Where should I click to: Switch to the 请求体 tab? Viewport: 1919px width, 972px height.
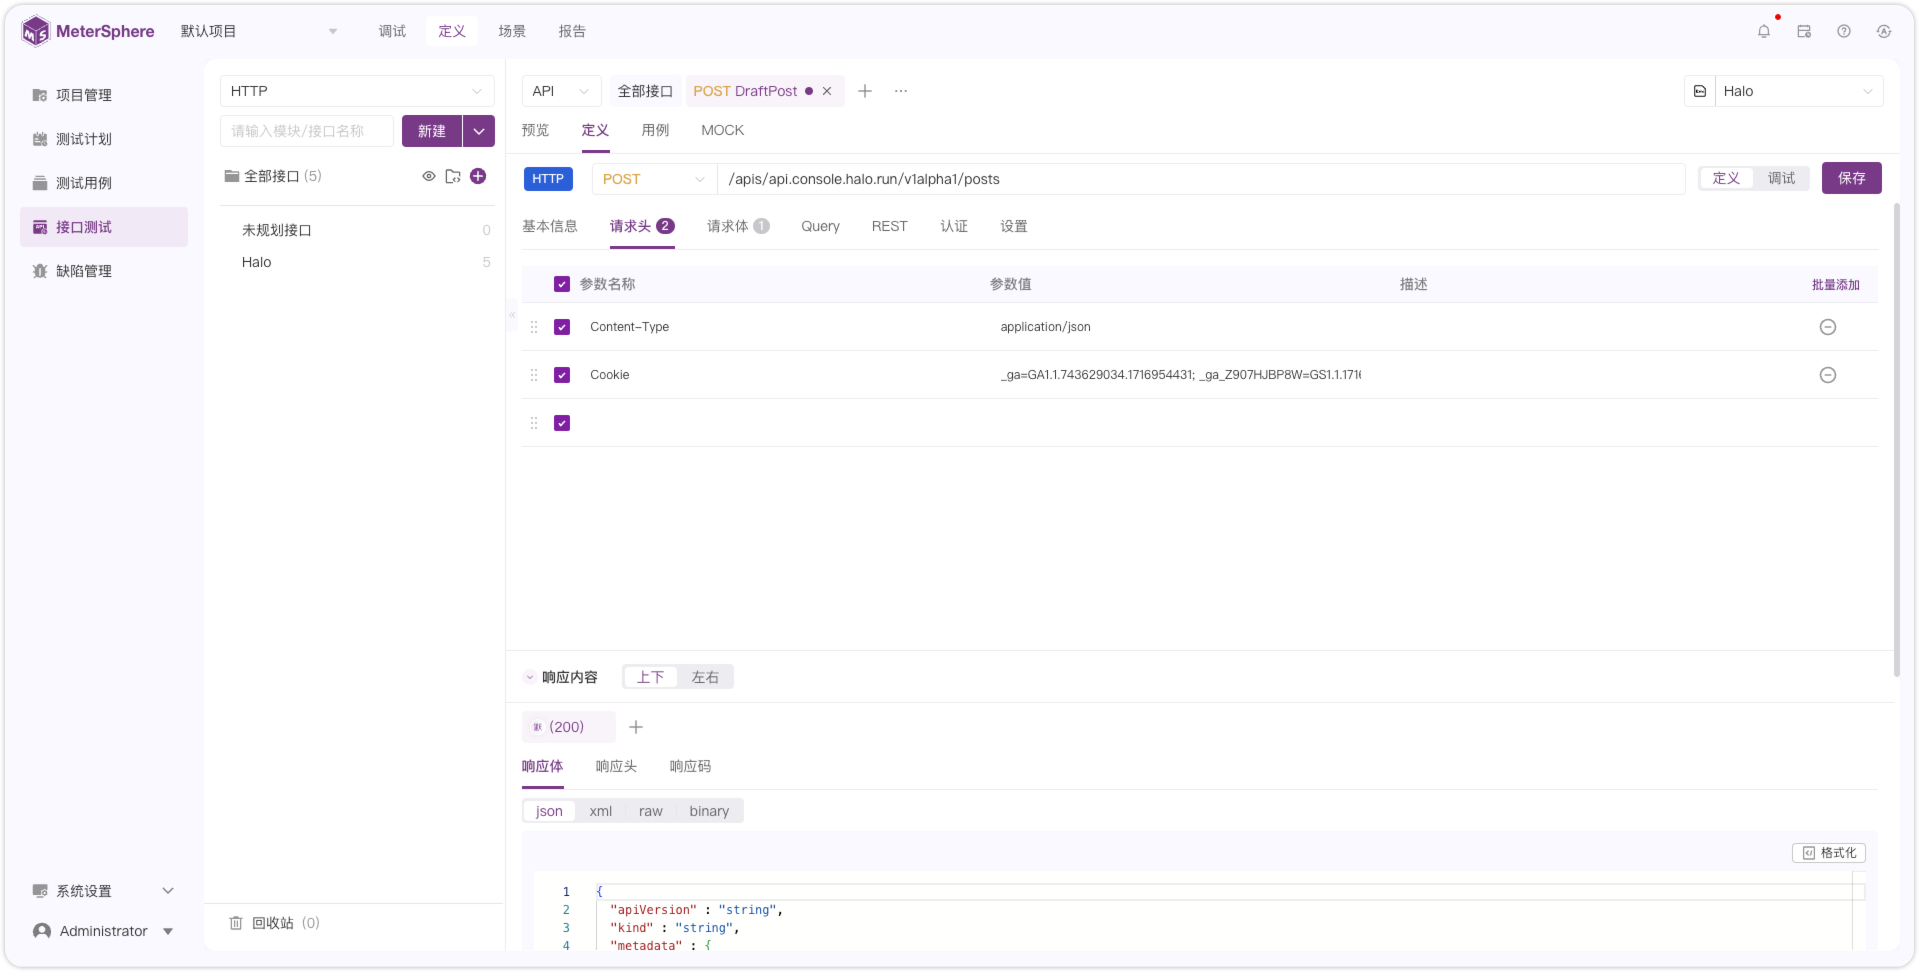point(738,226)
